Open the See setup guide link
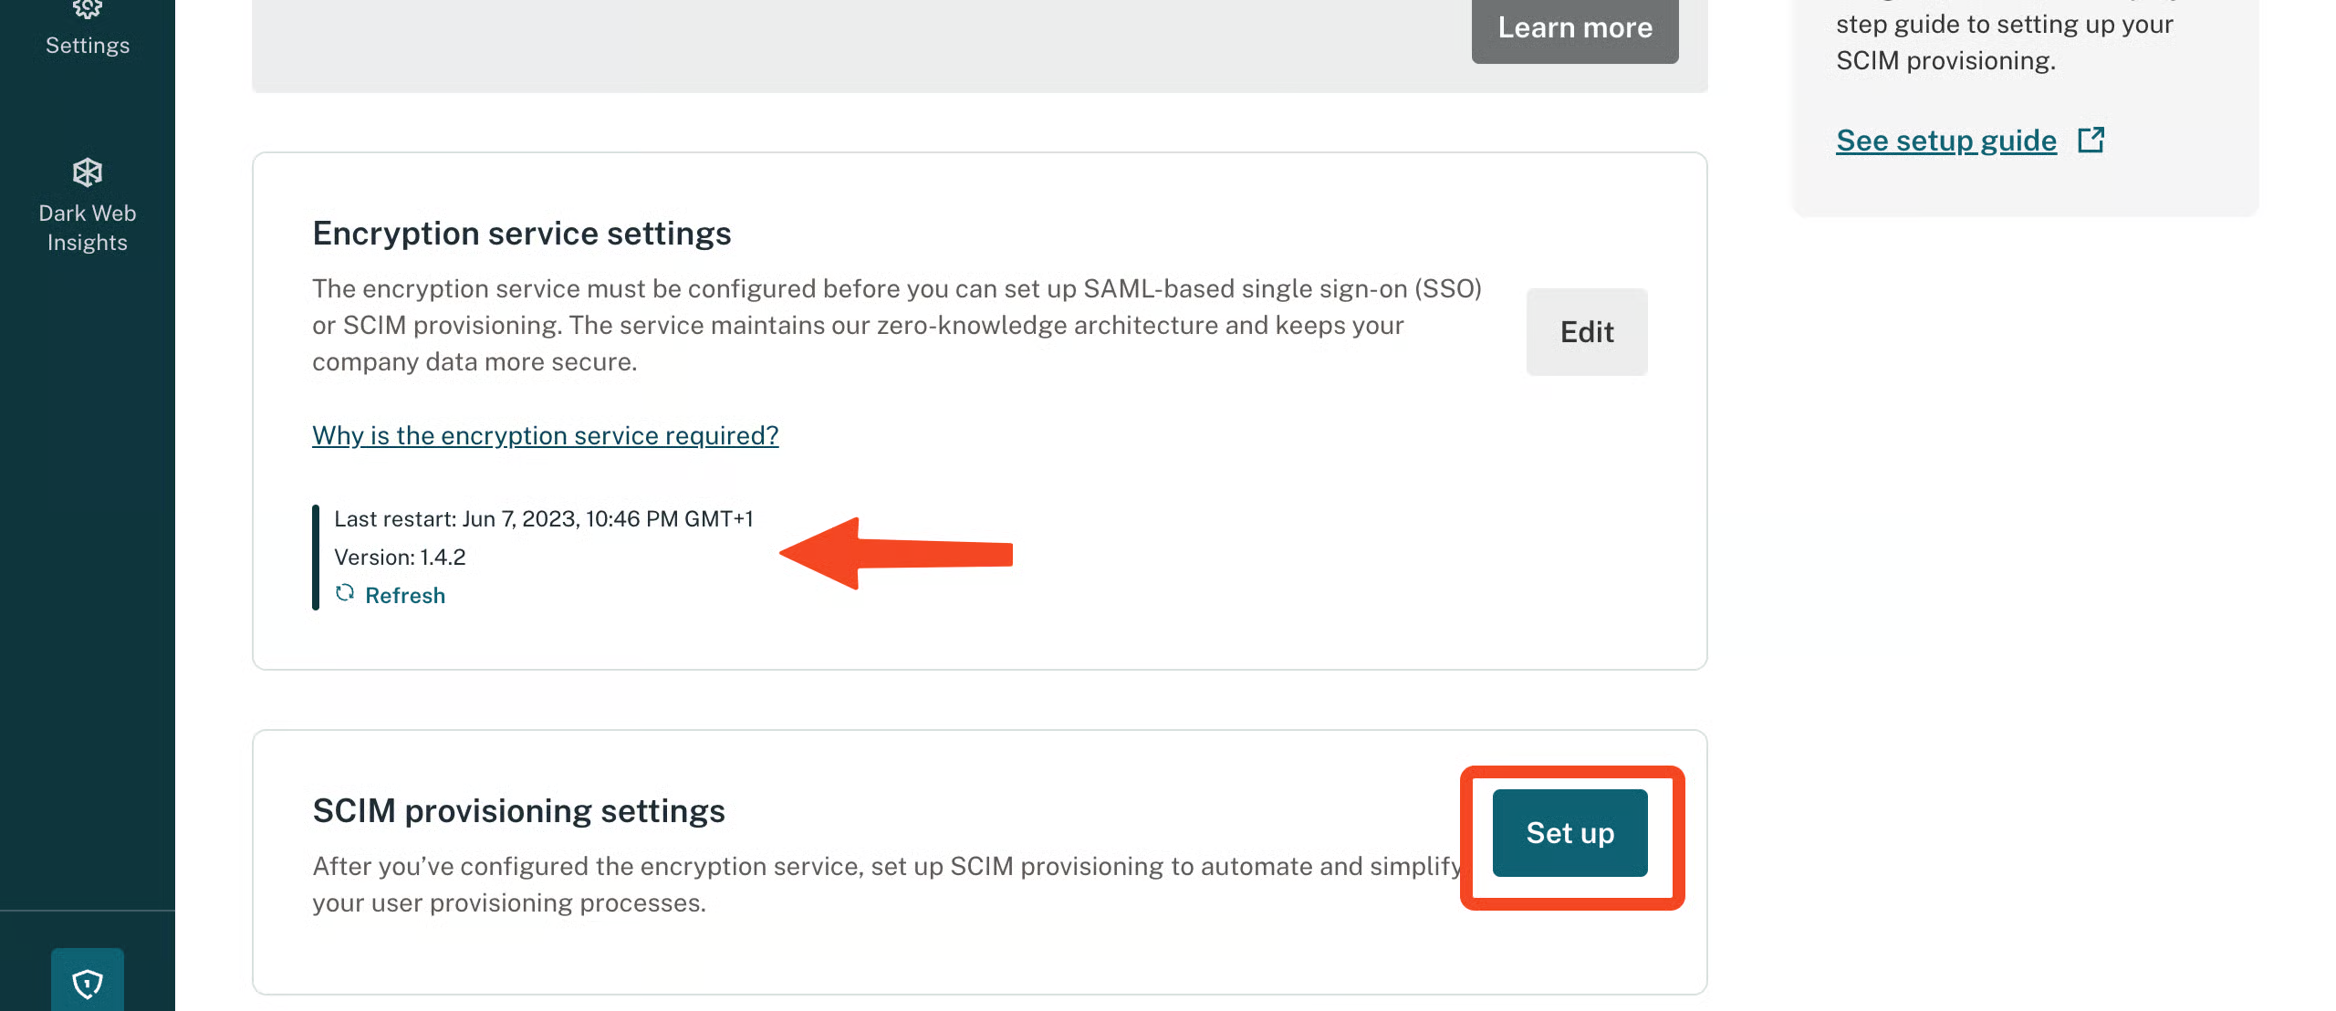Viewport: 2336px width, 1011px height. click(1945, 141)
